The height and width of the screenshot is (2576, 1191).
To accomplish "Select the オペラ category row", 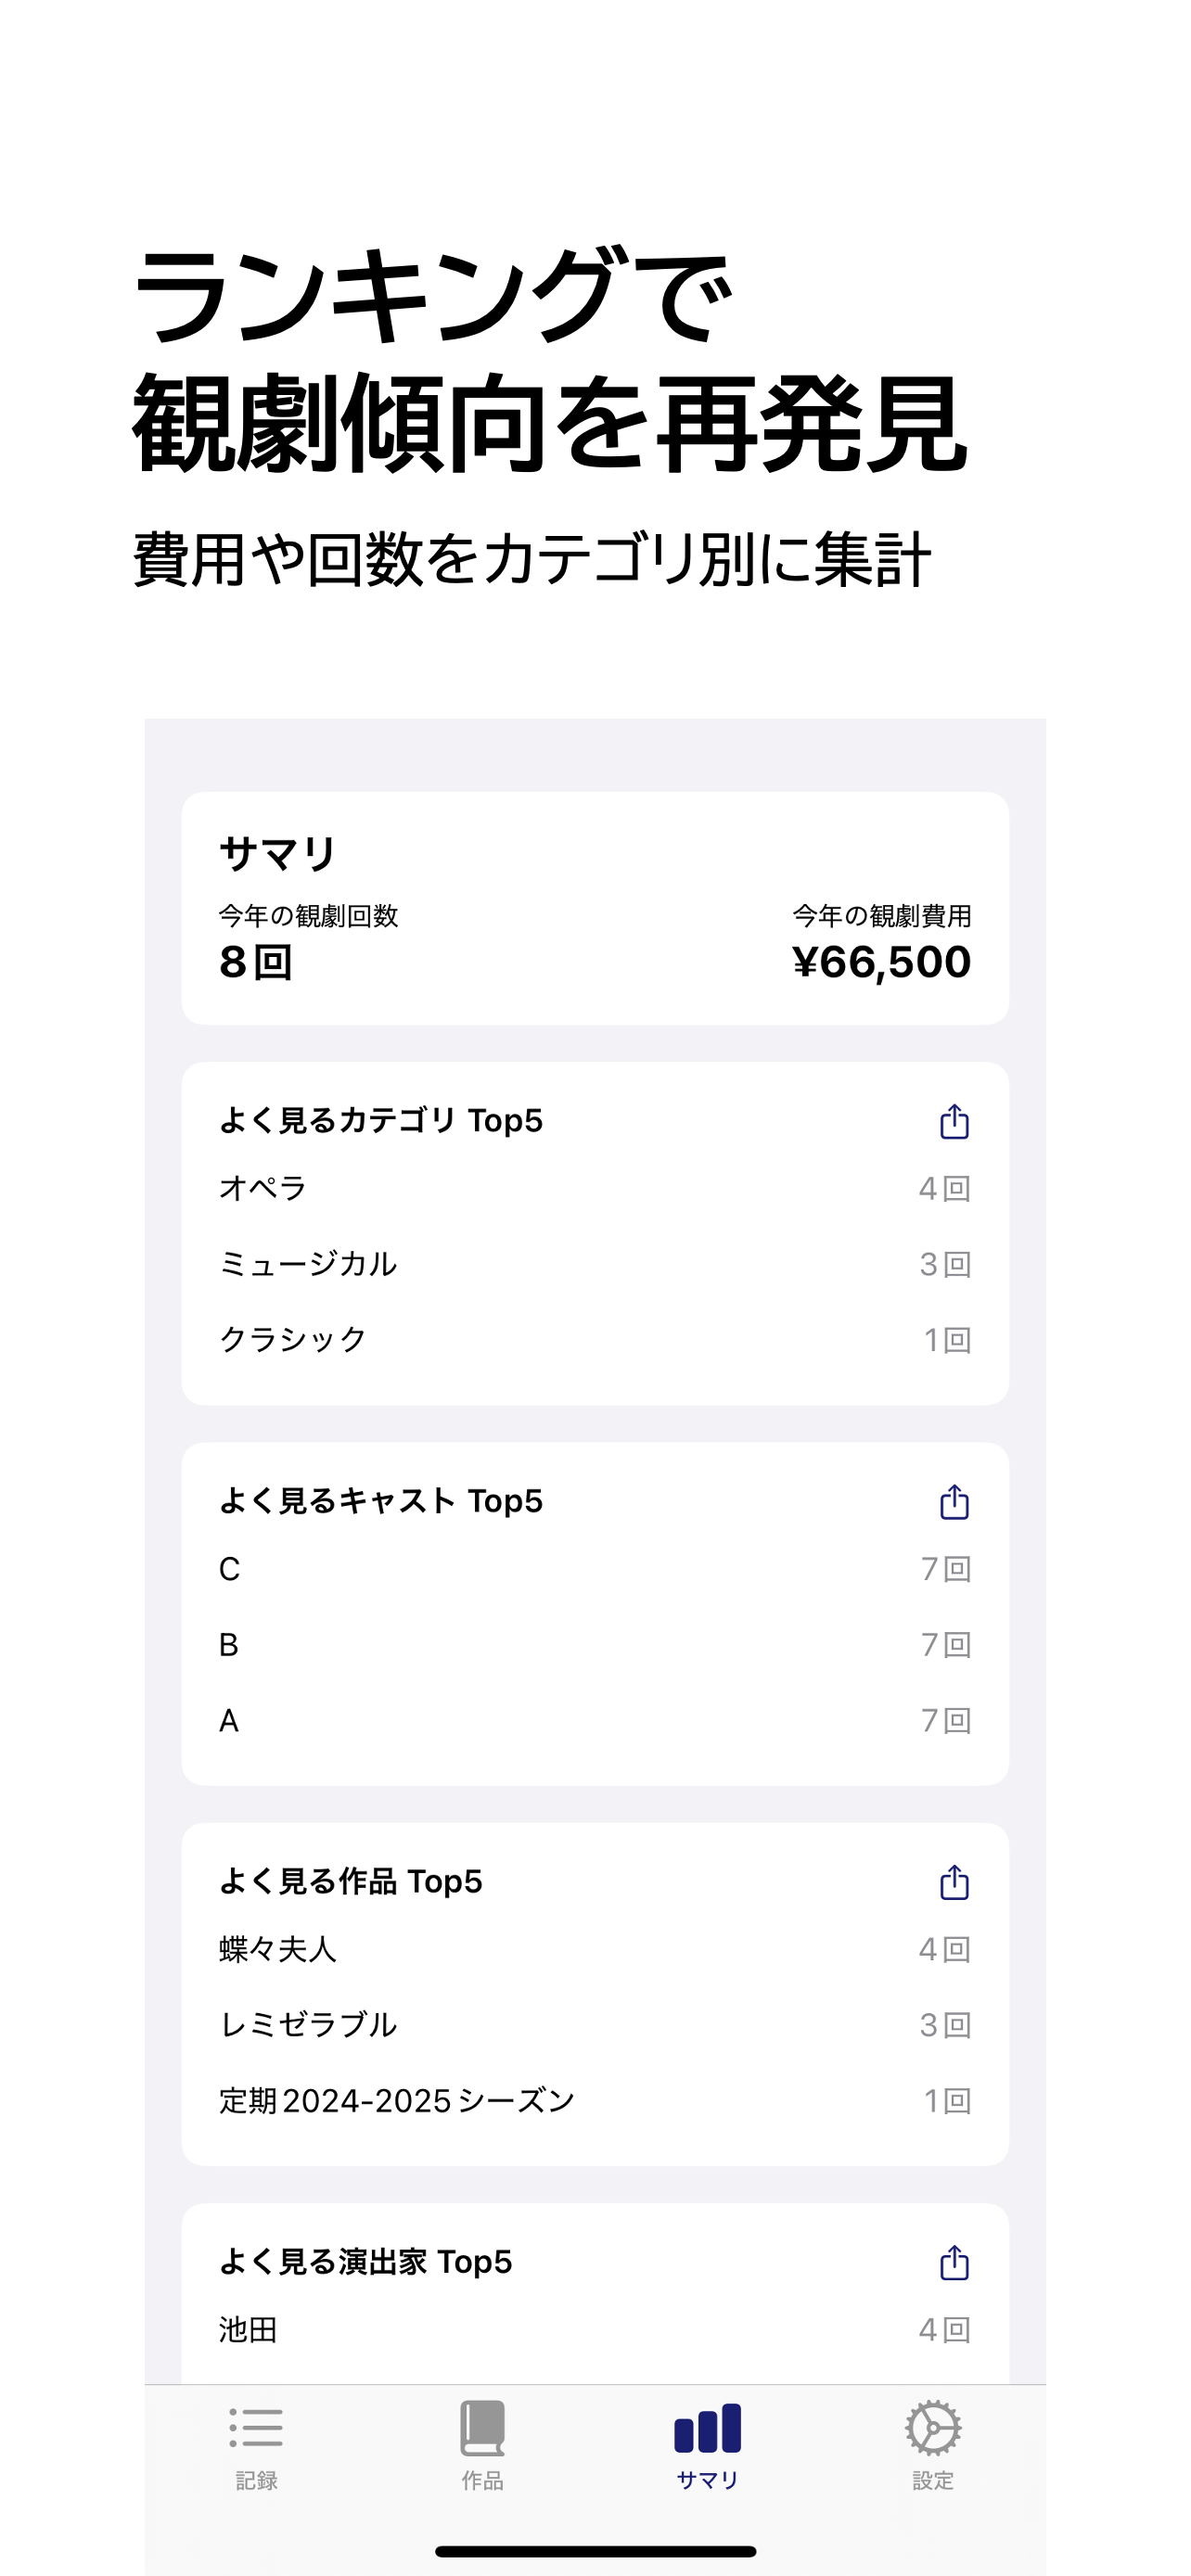I will [x=594, y=1188].
